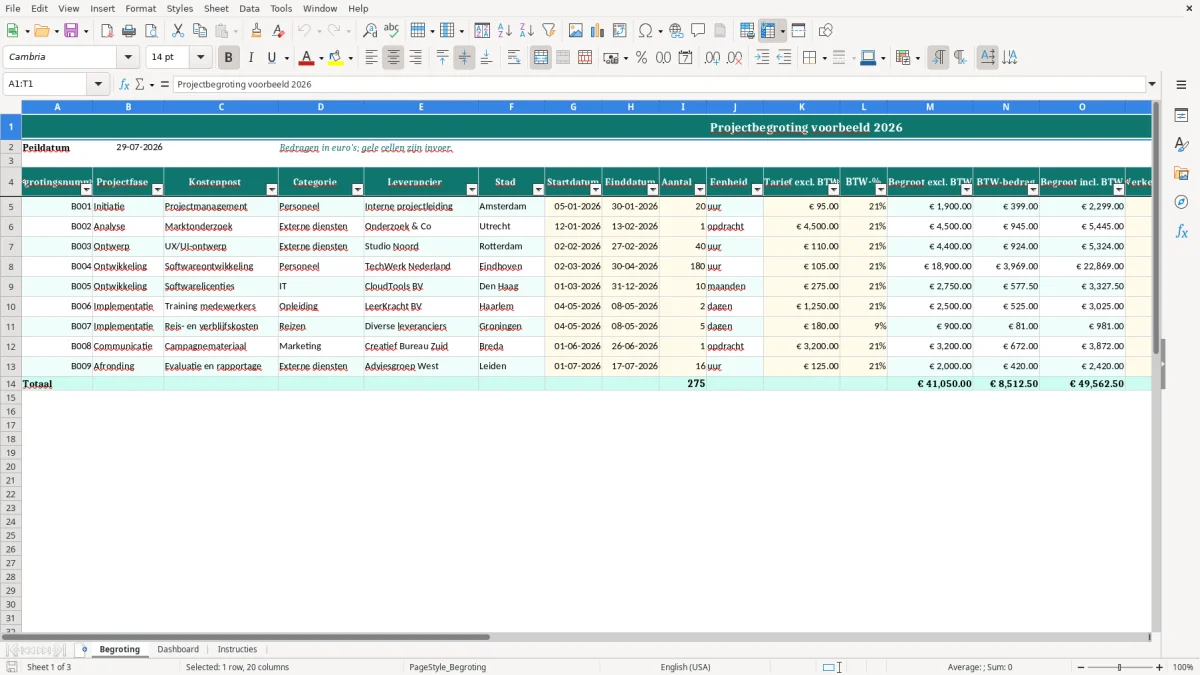This screenshot has width=1200, height=675.
Task: Insert an image from the toolbar
Action: click(x=576, y=31)
